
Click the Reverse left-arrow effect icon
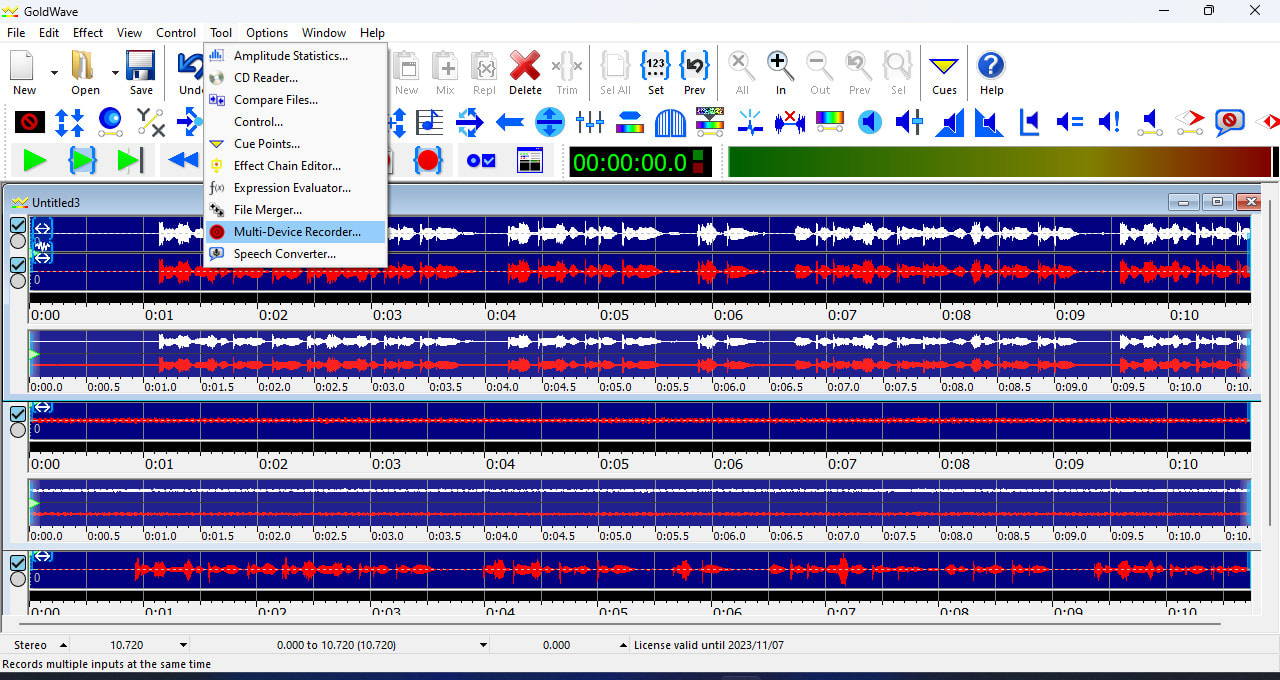click(510, 123)
